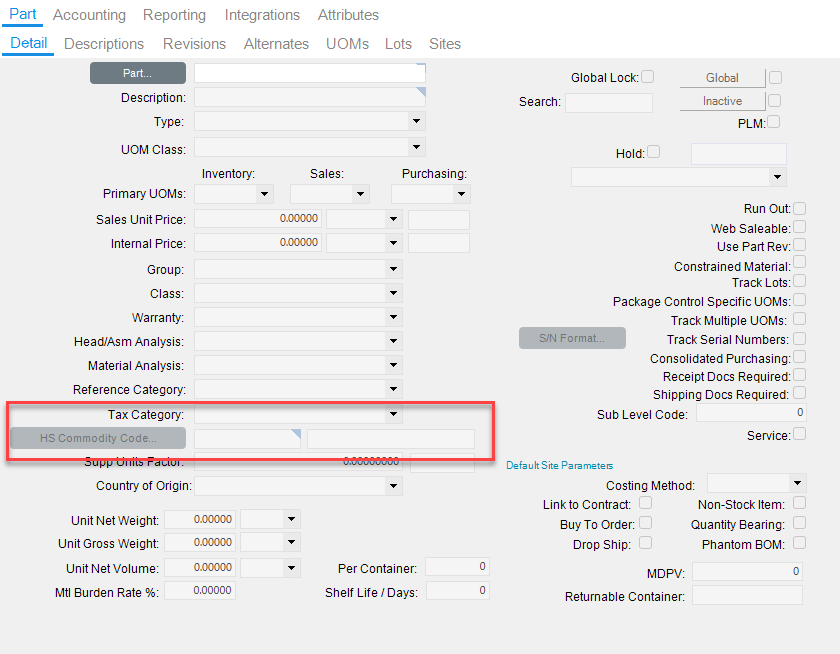Check Track Serial Numbers box
This screenshot has width=840, height=654.
pos(799,339)
